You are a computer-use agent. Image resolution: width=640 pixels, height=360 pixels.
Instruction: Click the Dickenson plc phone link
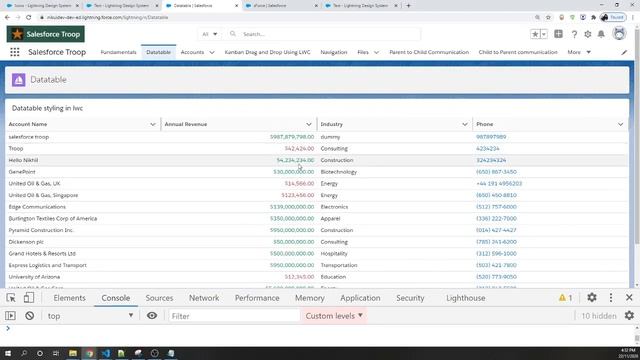pyautogui.click(x=496, y=242)
